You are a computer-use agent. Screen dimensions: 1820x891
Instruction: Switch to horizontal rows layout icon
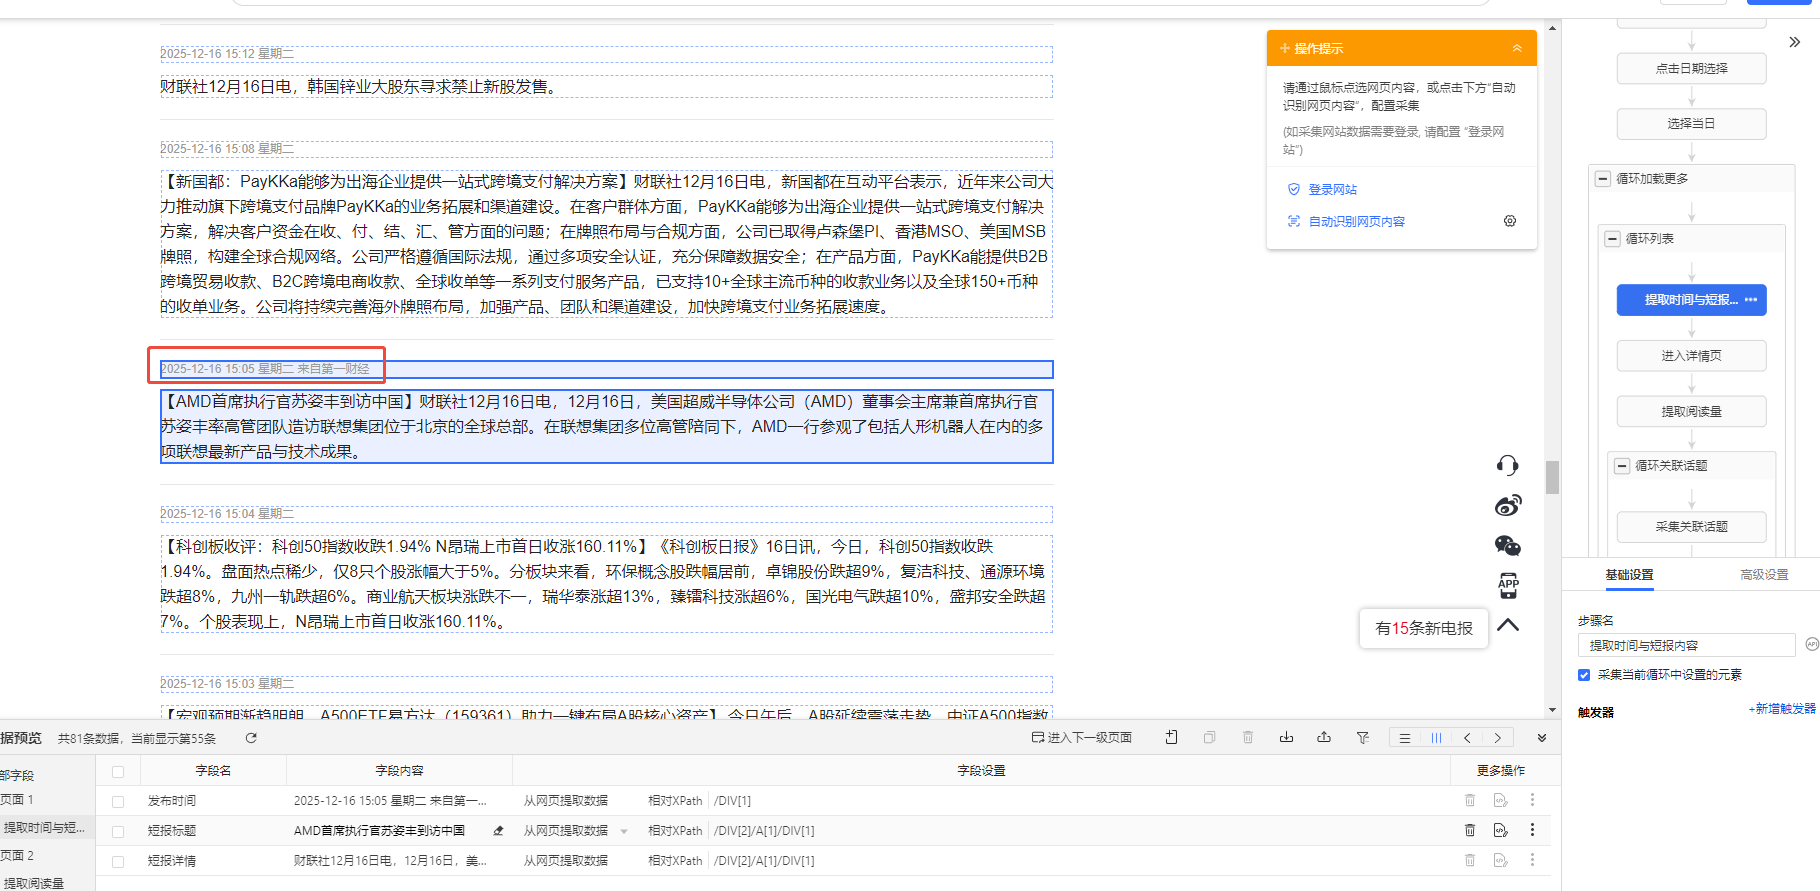tap(1405, 738)
